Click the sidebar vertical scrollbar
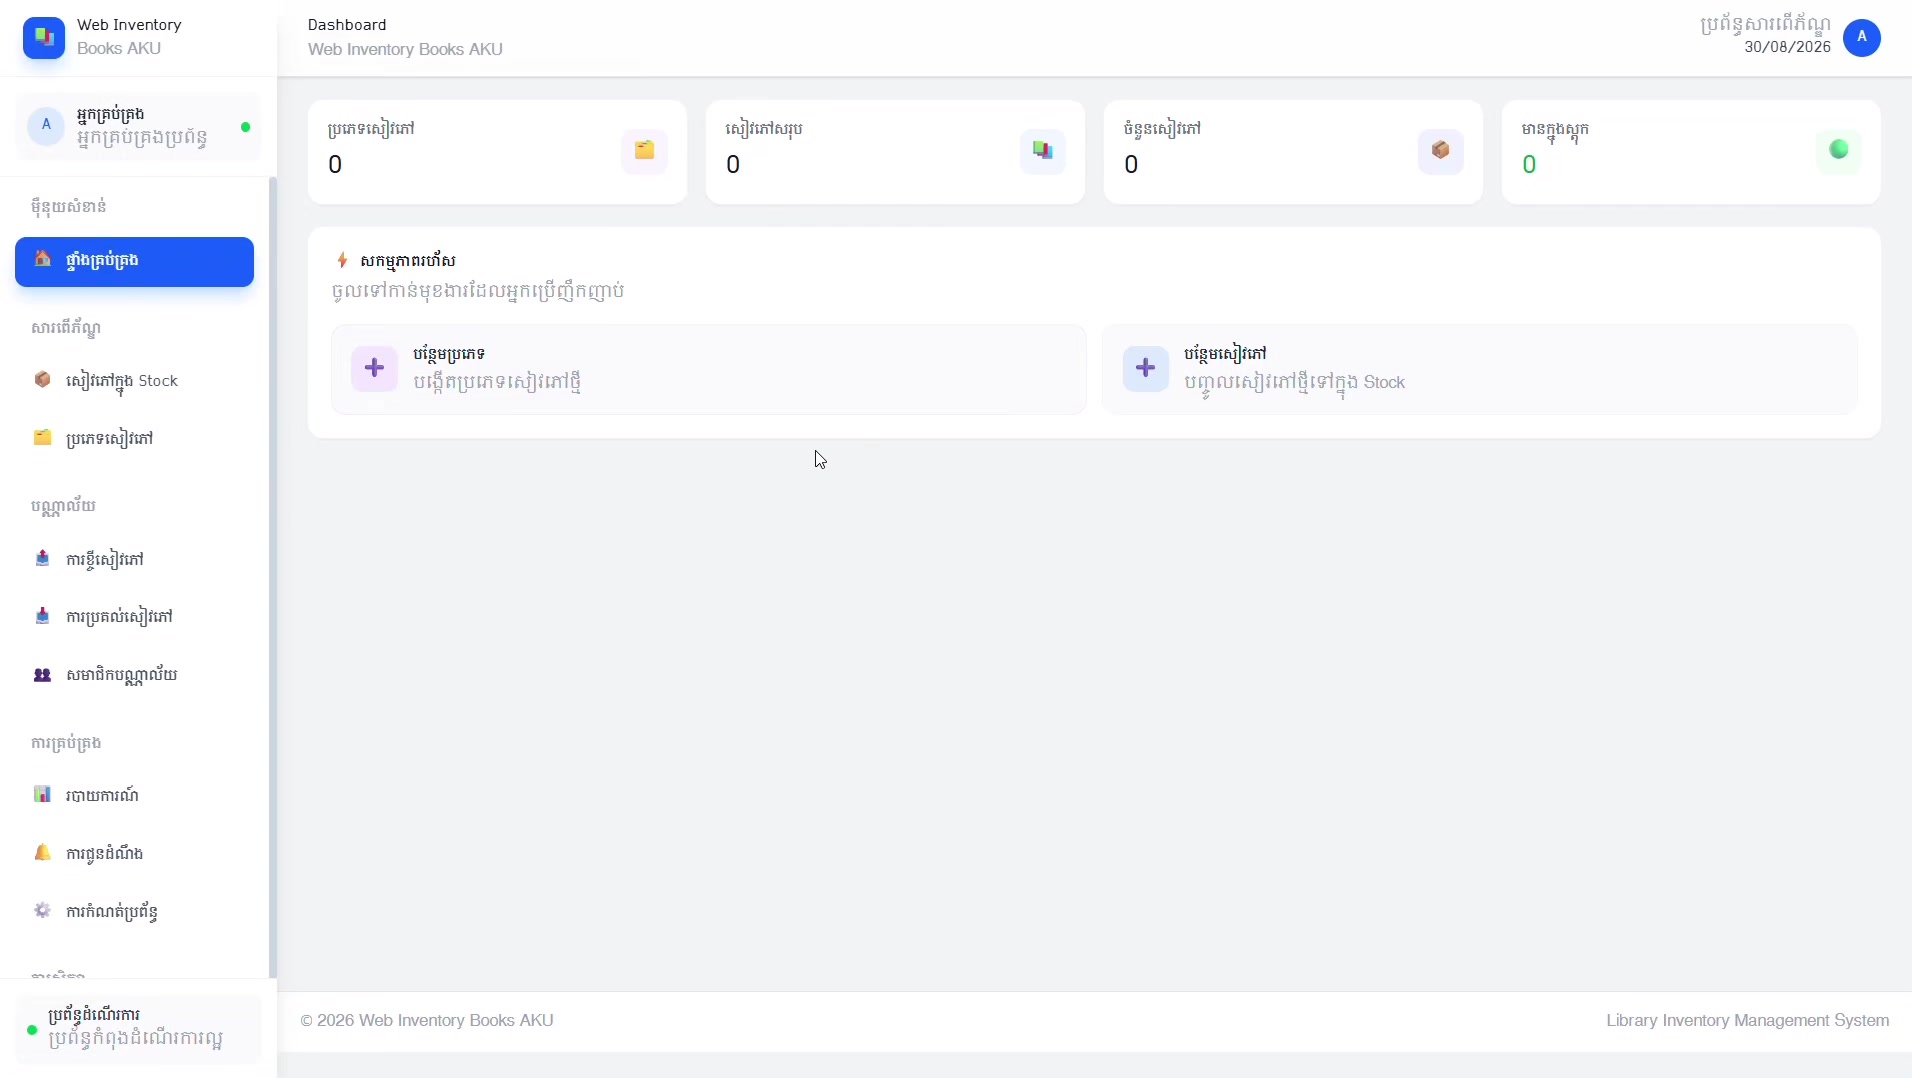Screen dimensions: 1912x1078 click(x=272, y=577)
